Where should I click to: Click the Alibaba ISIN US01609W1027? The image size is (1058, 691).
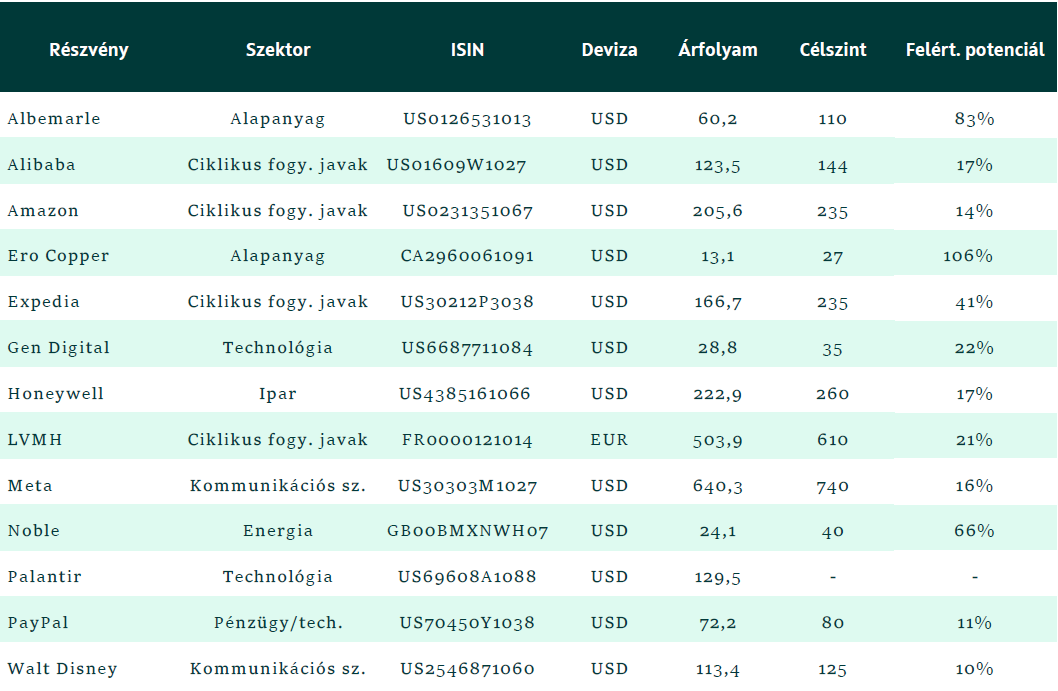456,165
